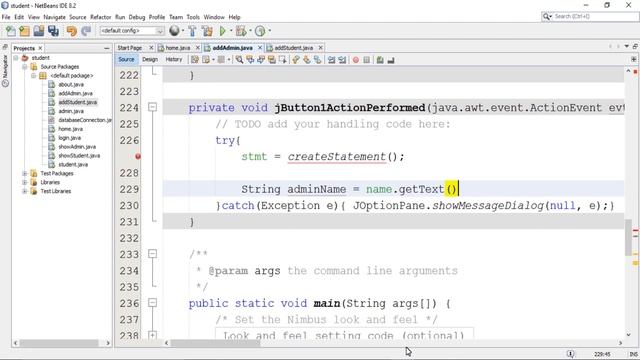Screen dimensions: 640x360
Task: Click the Debug Project icon
Action: pos(240,31)
